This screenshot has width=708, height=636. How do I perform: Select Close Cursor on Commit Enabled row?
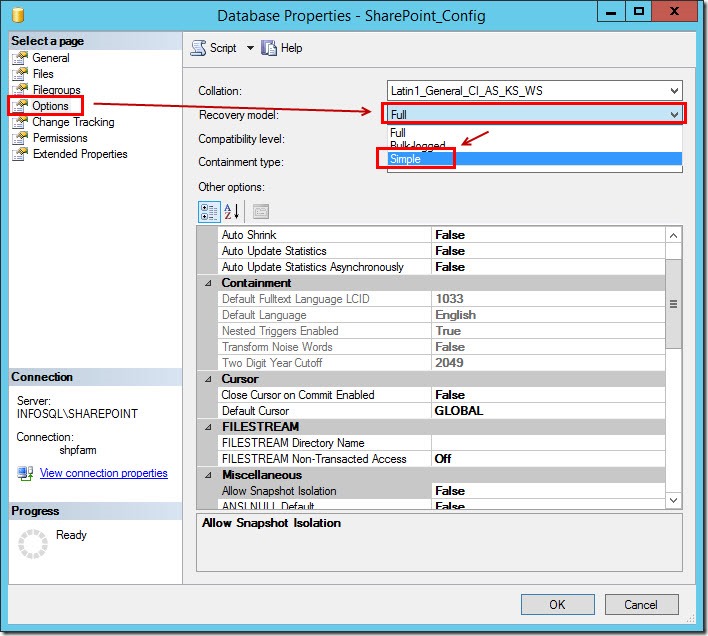441,395
